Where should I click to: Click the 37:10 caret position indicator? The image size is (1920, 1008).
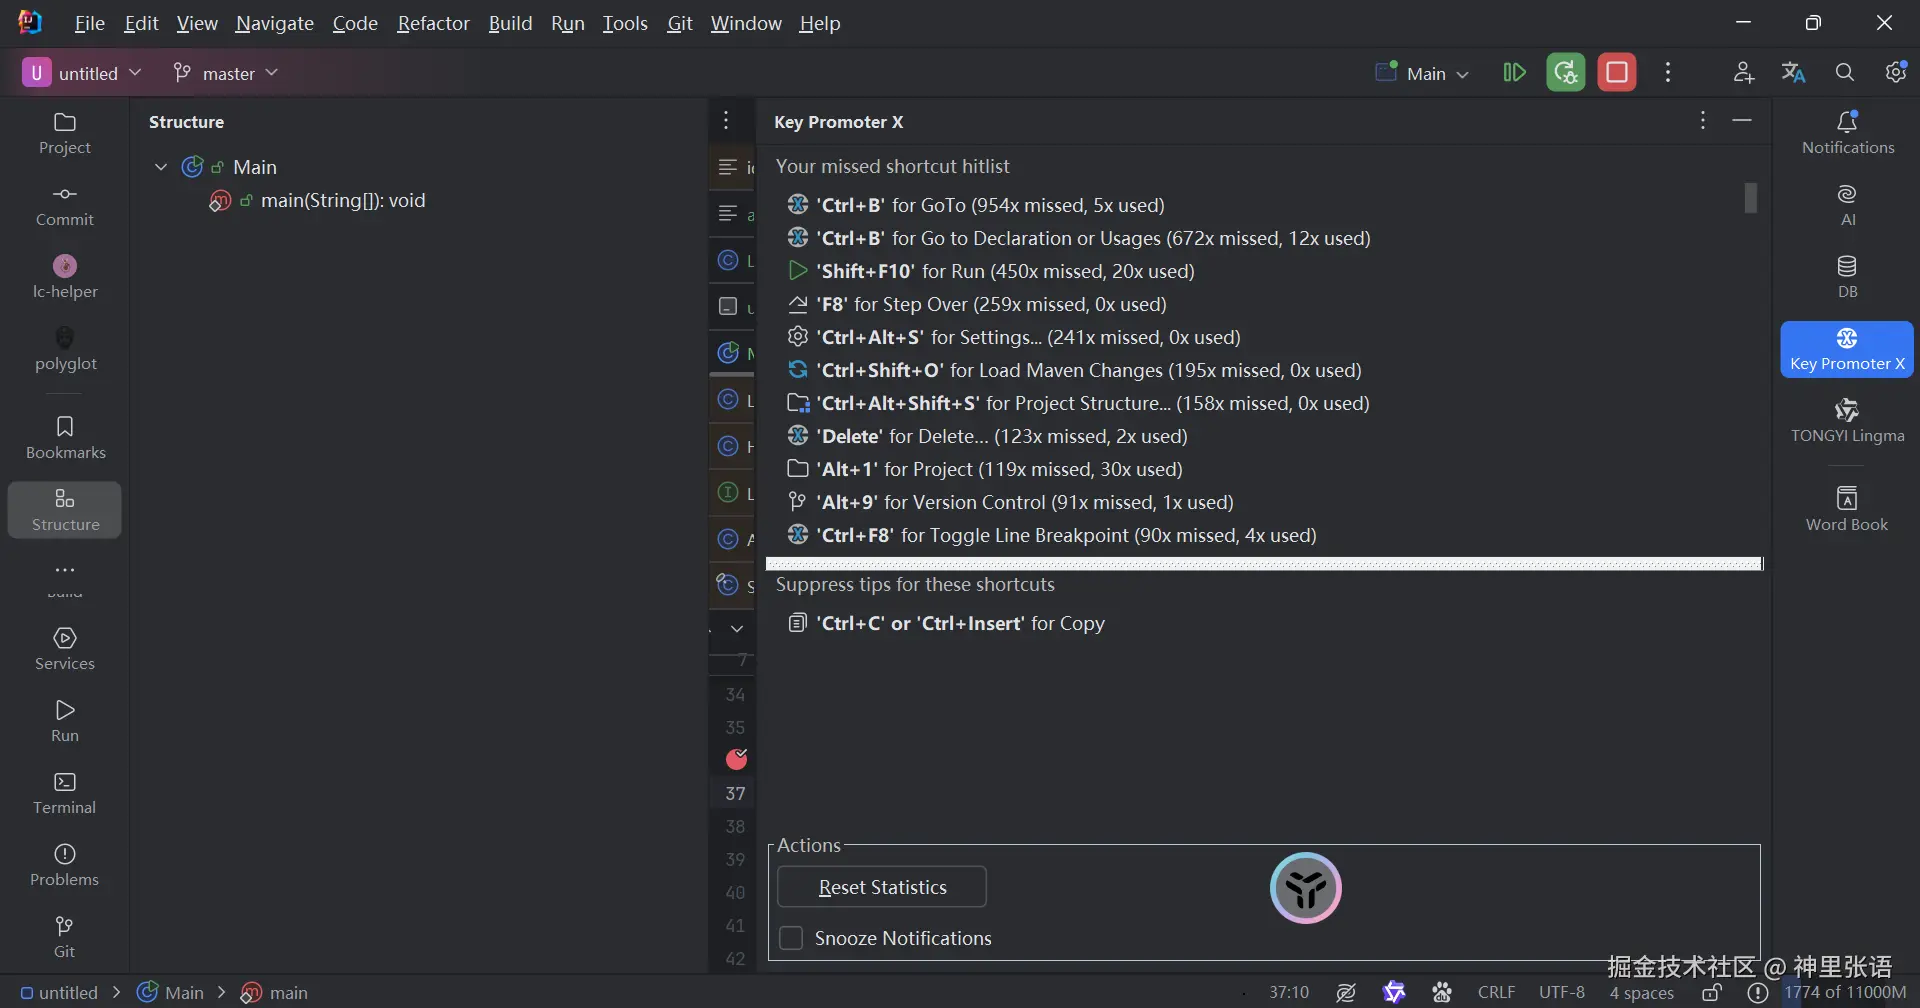1288,992
